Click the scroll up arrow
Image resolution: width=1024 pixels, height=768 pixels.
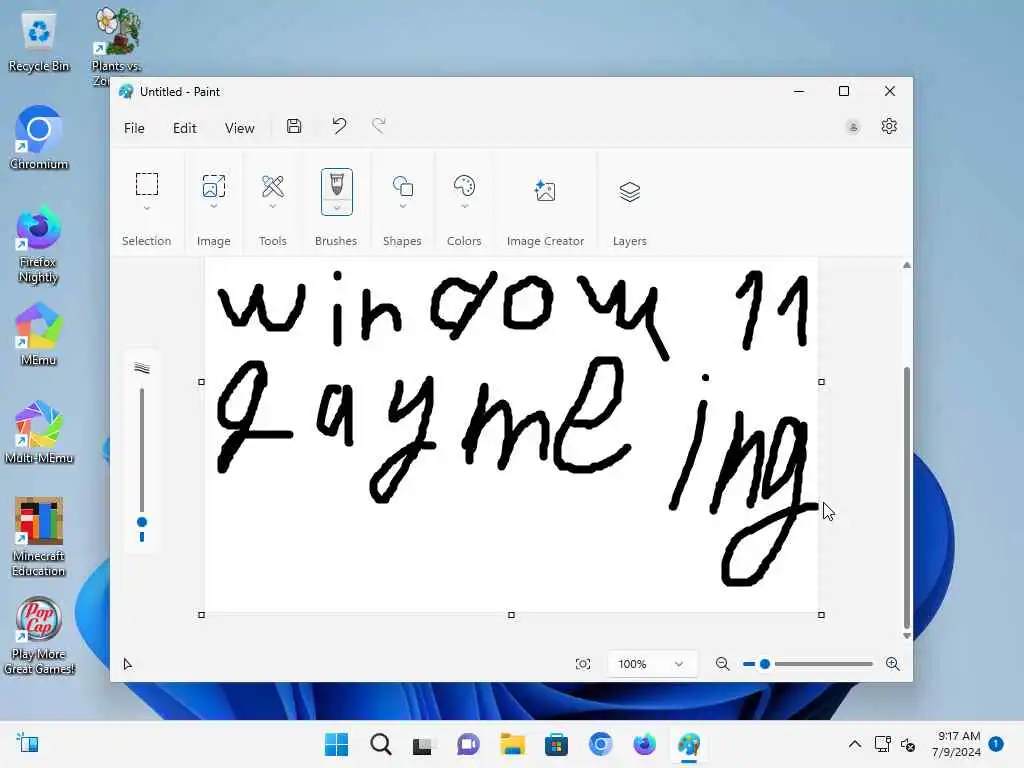[906, 264]
